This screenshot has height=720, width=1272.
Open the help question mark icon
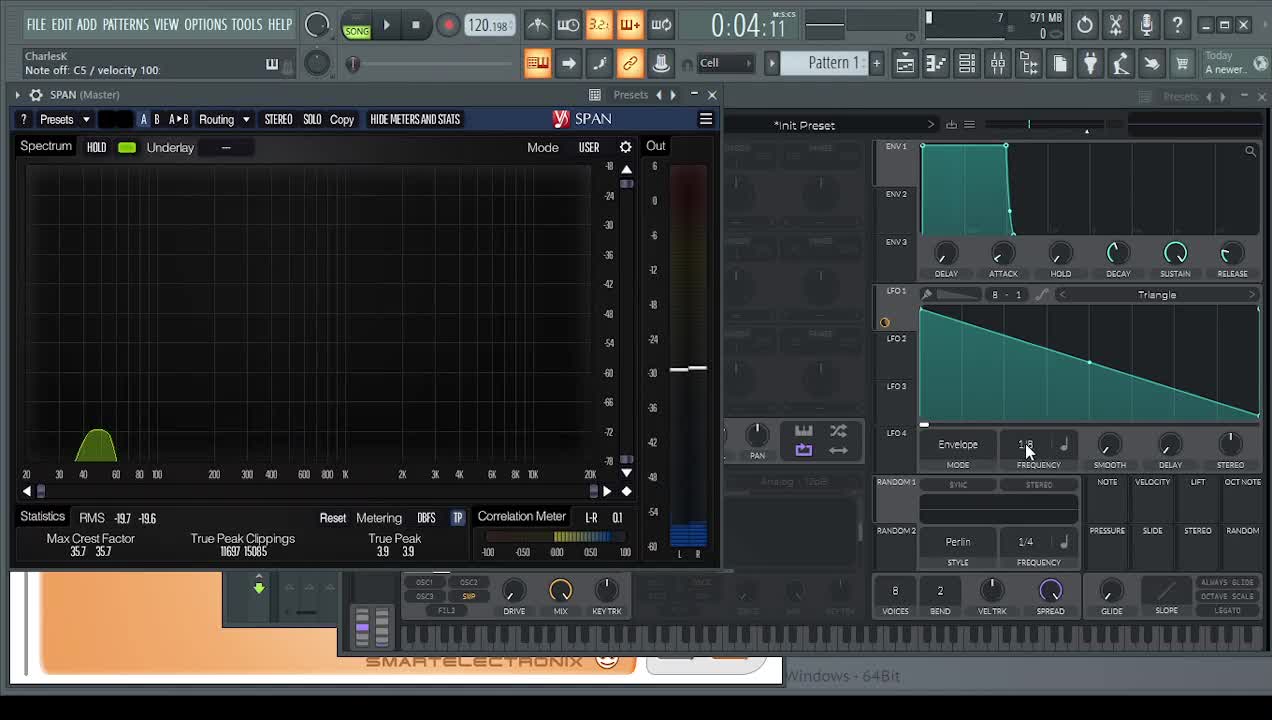1178,24
